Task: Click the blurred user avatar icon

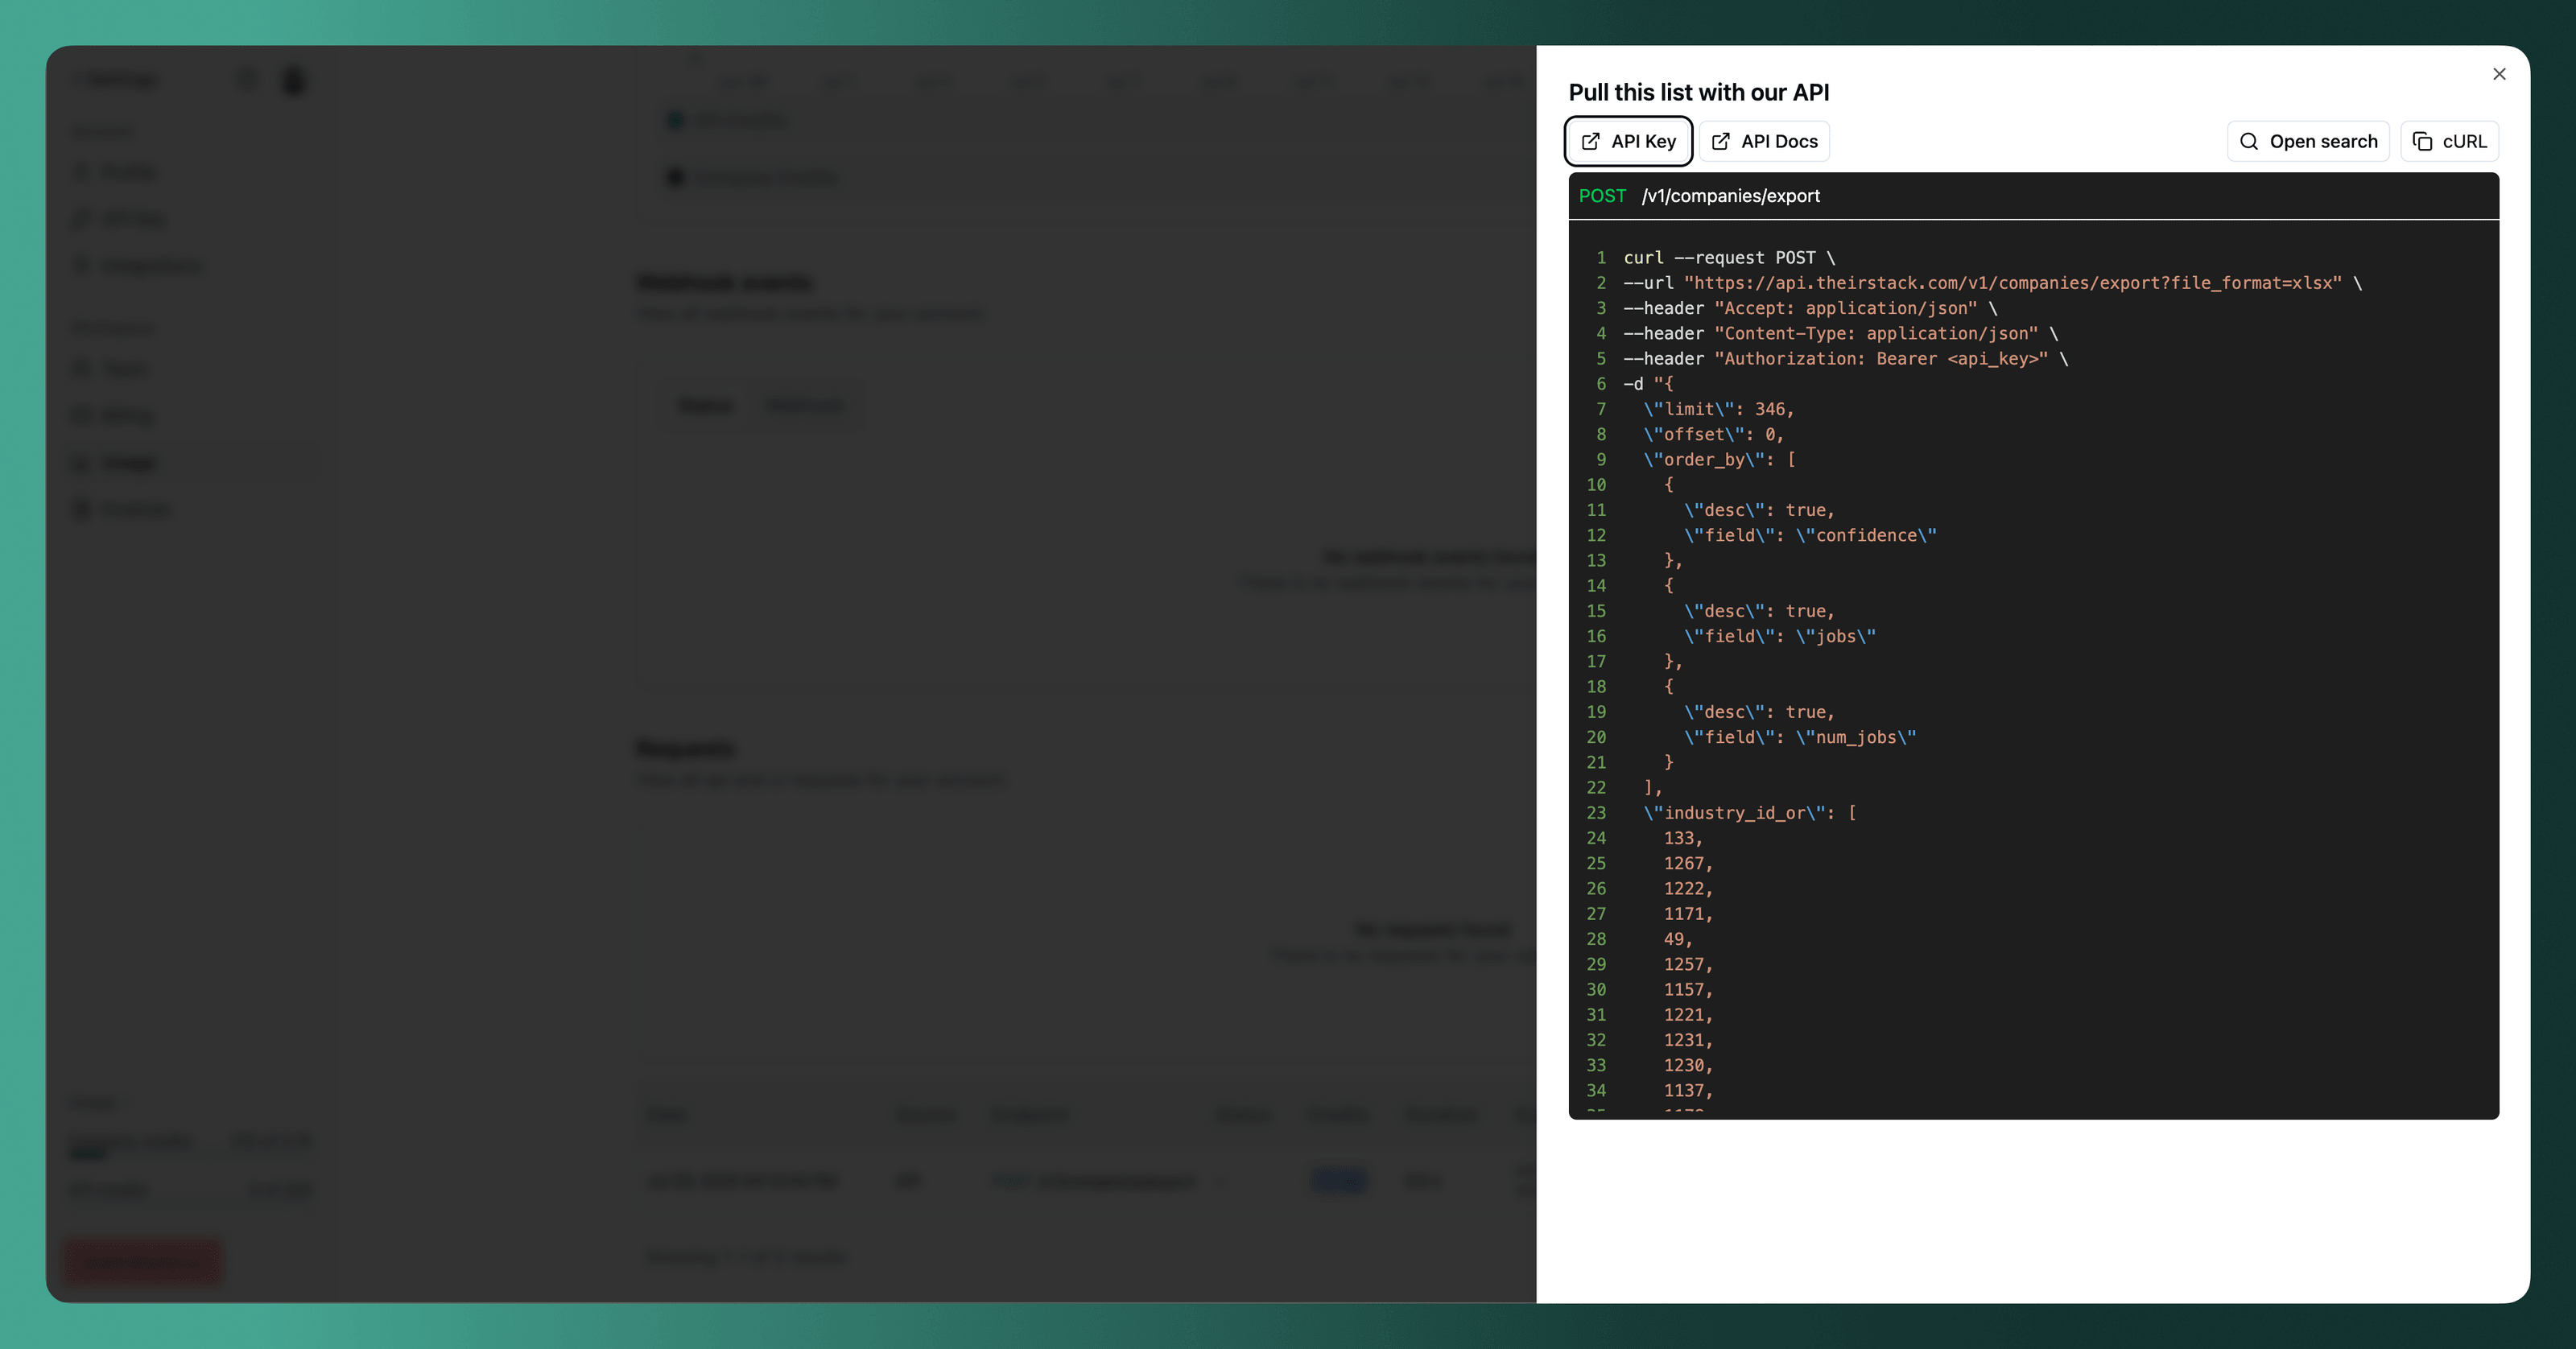Action: point(293,80)
